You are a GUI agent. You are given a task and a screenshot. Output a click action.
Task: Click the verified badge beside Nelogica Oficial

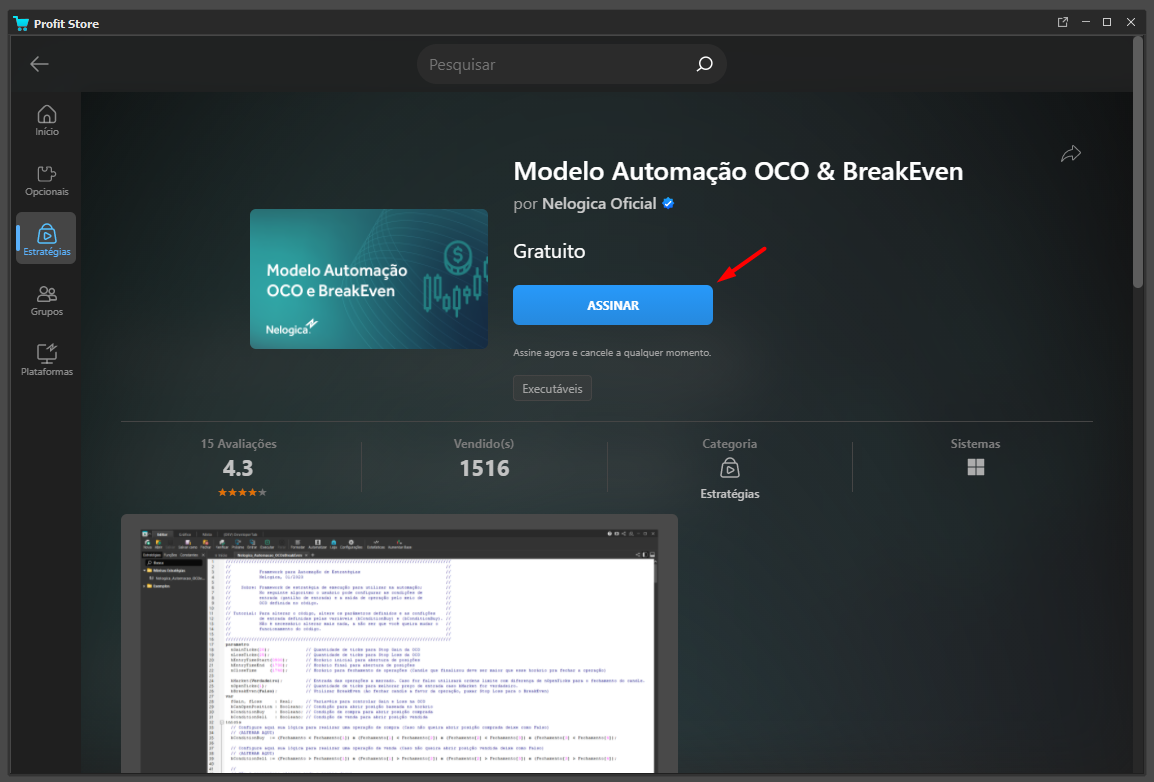click(x=668, y=204)
